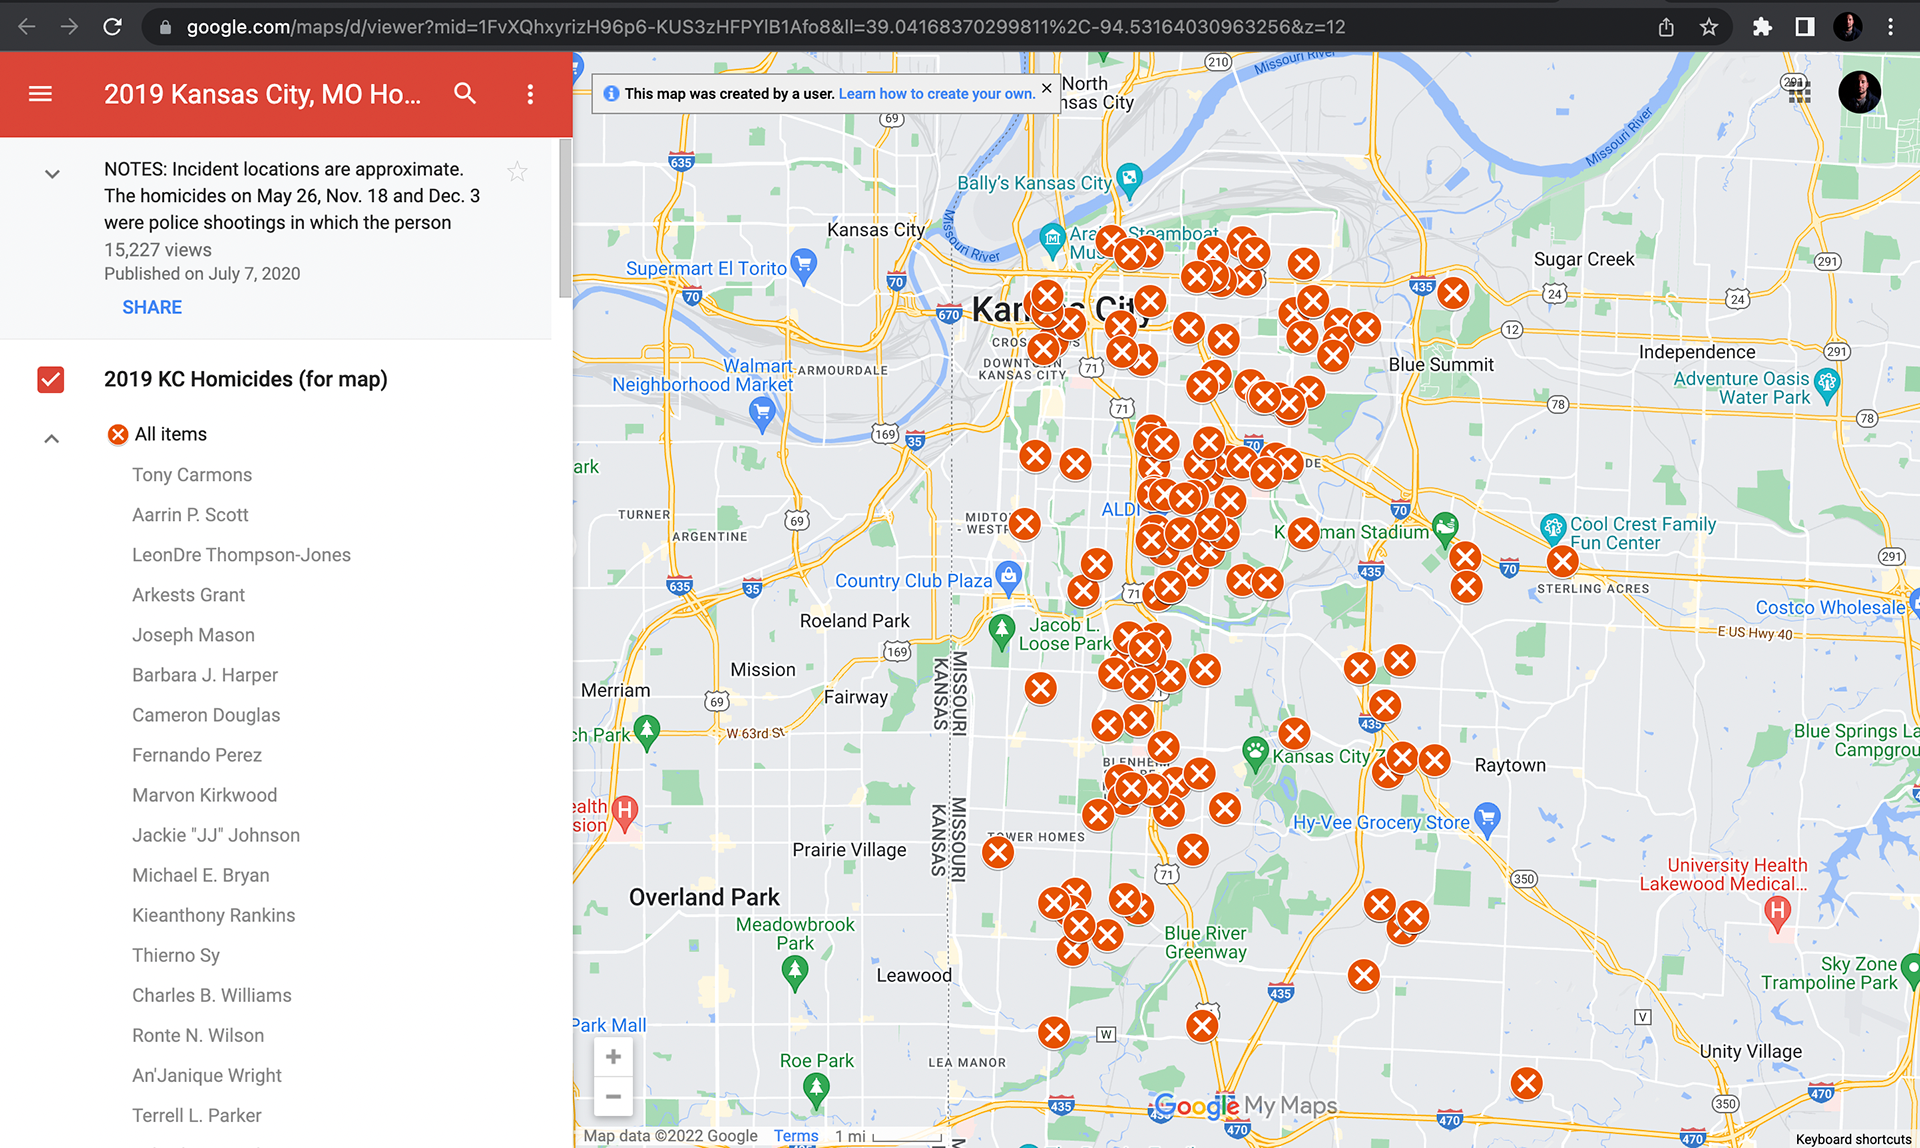This screenshot has height=1148, width=1920.
Task: Select Terrell L. Parker entry
Action: tap(197, 1115)
